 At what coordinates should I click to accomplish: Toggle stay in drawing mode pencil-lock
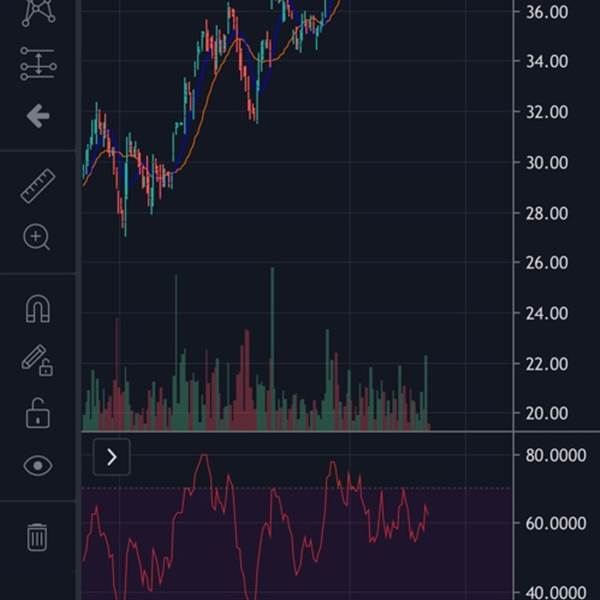pos(37,360)
